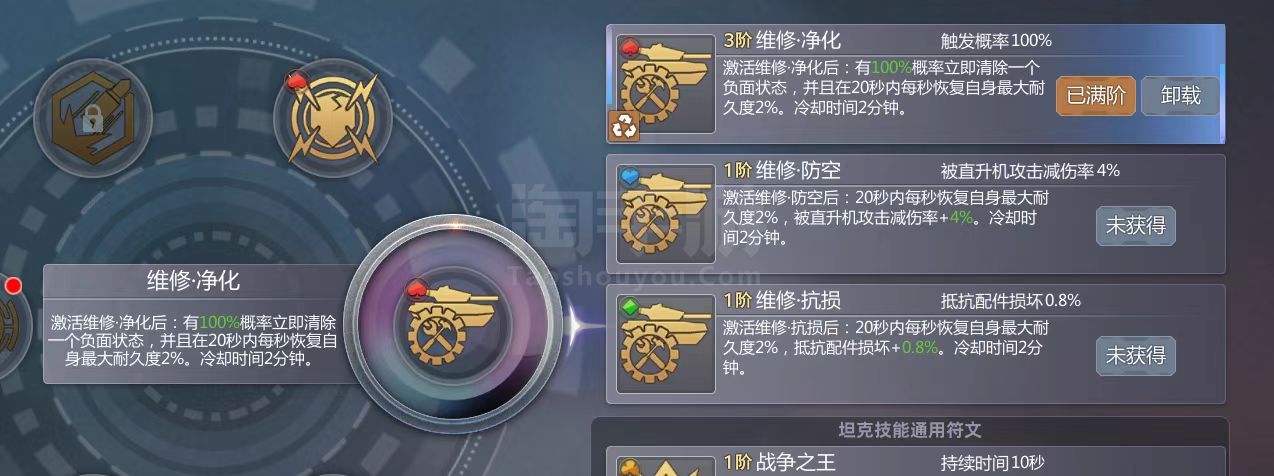Select the 维修·抗损 rune icon
Viewport: 1274px width, 476px height.
click(x=665, y=344)
